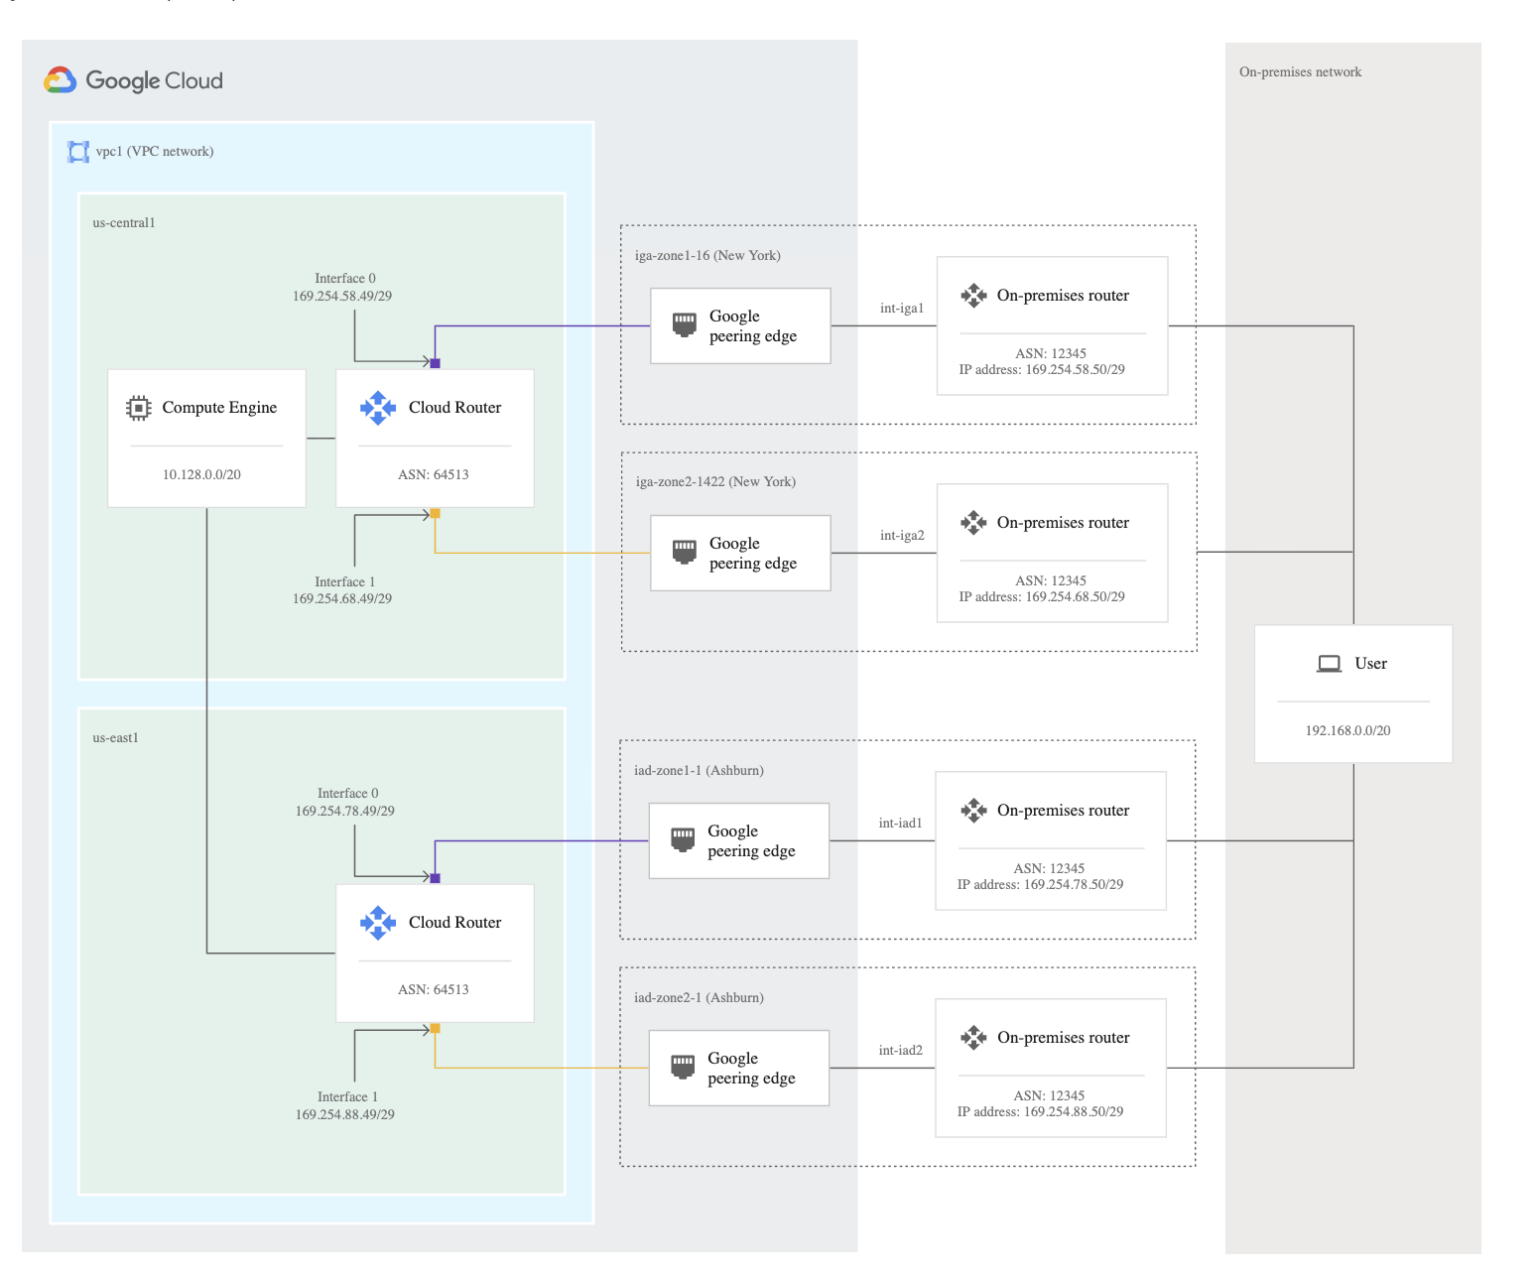Click the int-iad1 link label
Viewport: 1536px width, 1274px height.
(901, 824)
